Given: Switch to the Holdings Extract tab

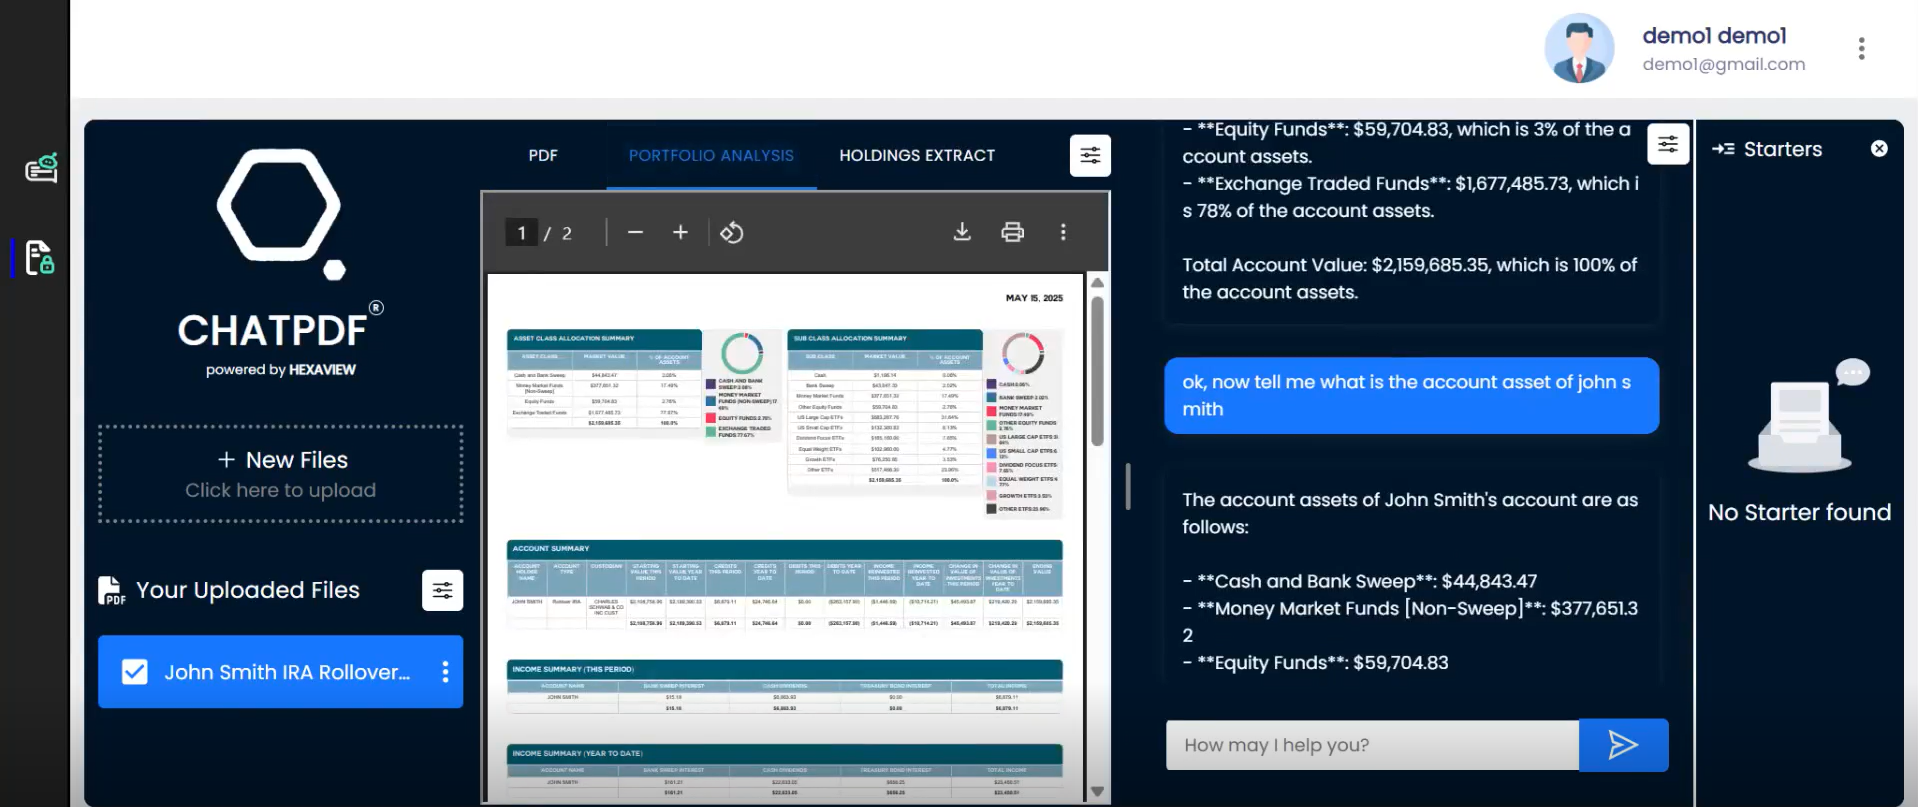Looking at the screenshot, I should pyautogui.click(x=916, y=156).
